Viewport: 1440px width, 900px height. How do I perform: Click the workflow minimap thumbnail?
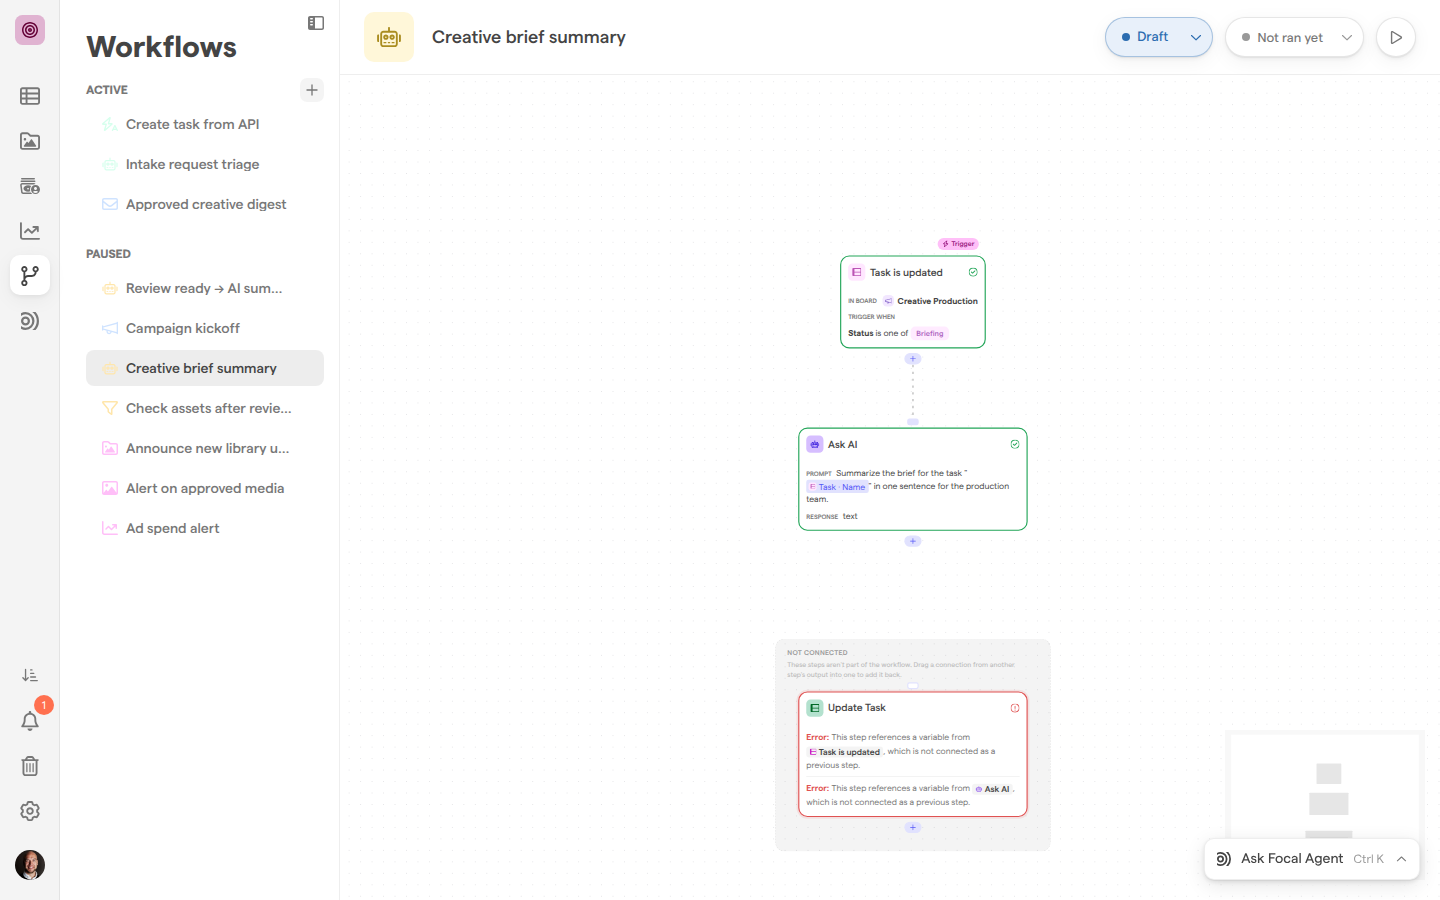[1325, 785]
